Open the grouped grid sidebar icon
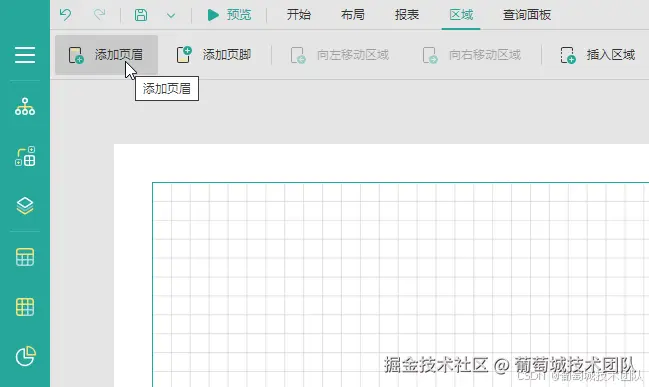This screenshot has width=649, height=387. tap(25, 156)
